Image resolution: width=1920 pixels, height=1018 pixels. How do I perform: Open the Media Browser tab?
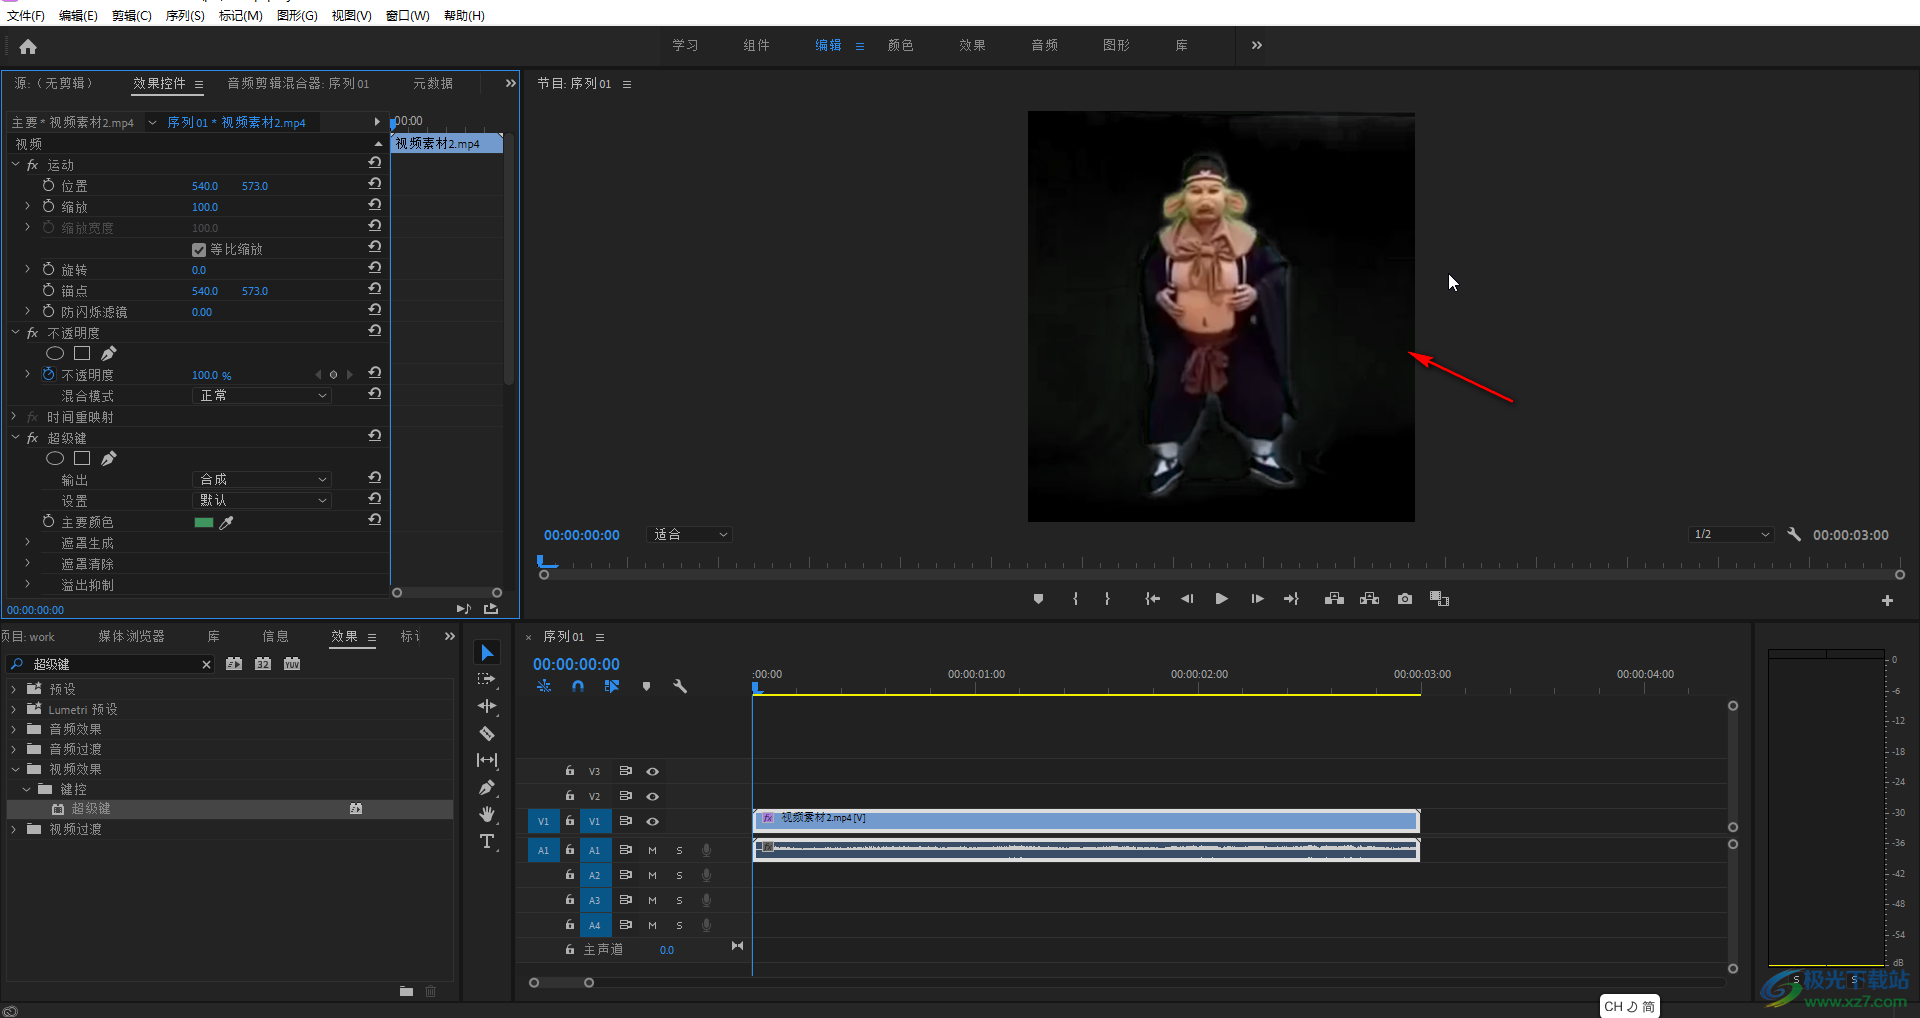tap(131, 636)
